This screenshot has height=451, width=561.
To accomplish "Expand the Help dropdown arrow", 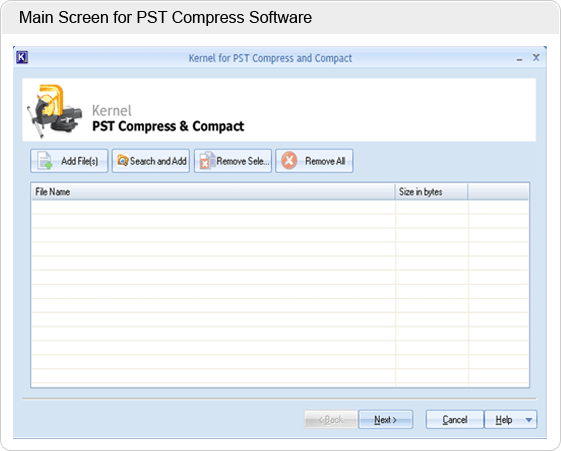I will (529, 420).
